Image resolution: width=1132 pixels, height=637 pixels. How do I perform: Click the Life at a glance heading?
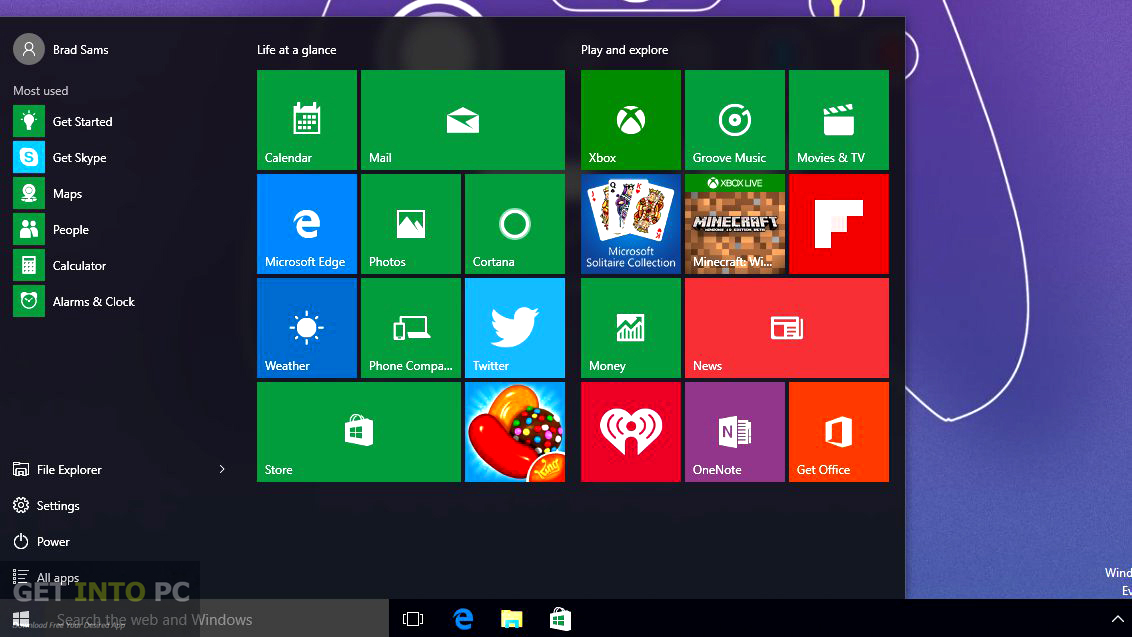[297, 50]
